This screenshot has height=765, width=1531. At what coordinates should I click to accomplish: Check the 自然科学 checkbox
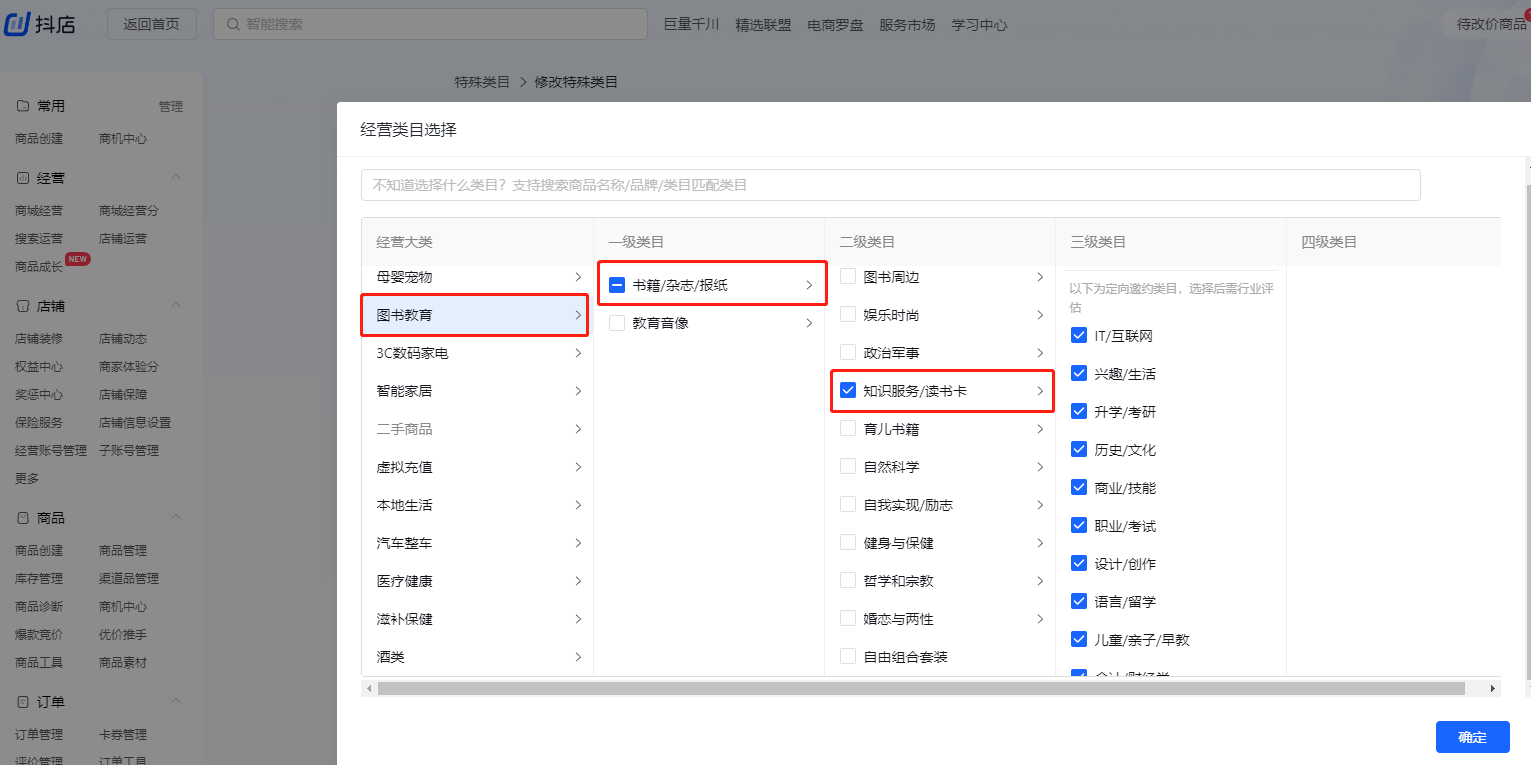848,467
